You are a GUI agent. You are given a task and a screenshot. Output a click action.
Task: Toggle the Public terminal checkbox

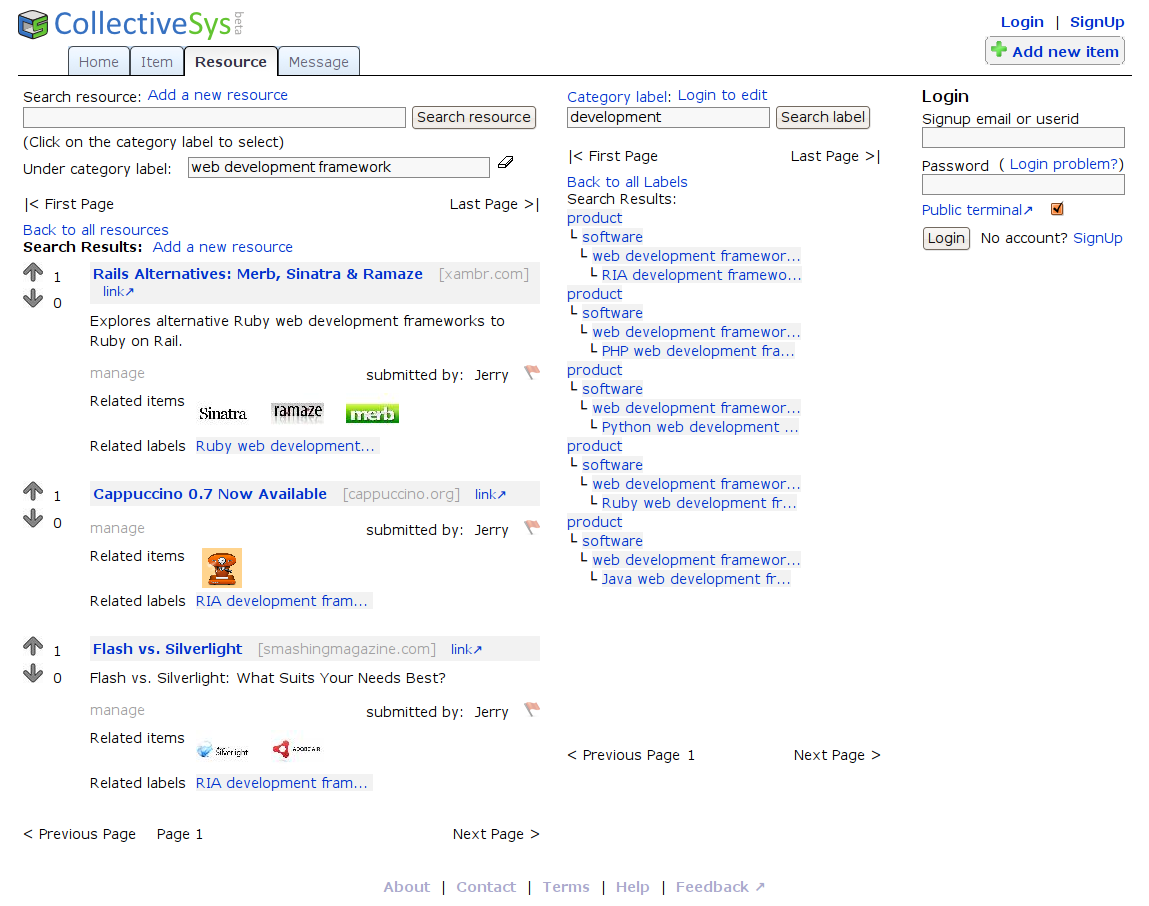(1057, 209)
